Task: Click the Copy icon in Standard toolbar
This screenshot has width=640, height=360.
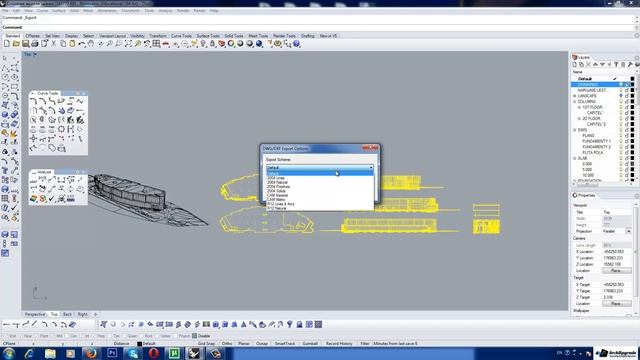Action: tap(63, 44)
